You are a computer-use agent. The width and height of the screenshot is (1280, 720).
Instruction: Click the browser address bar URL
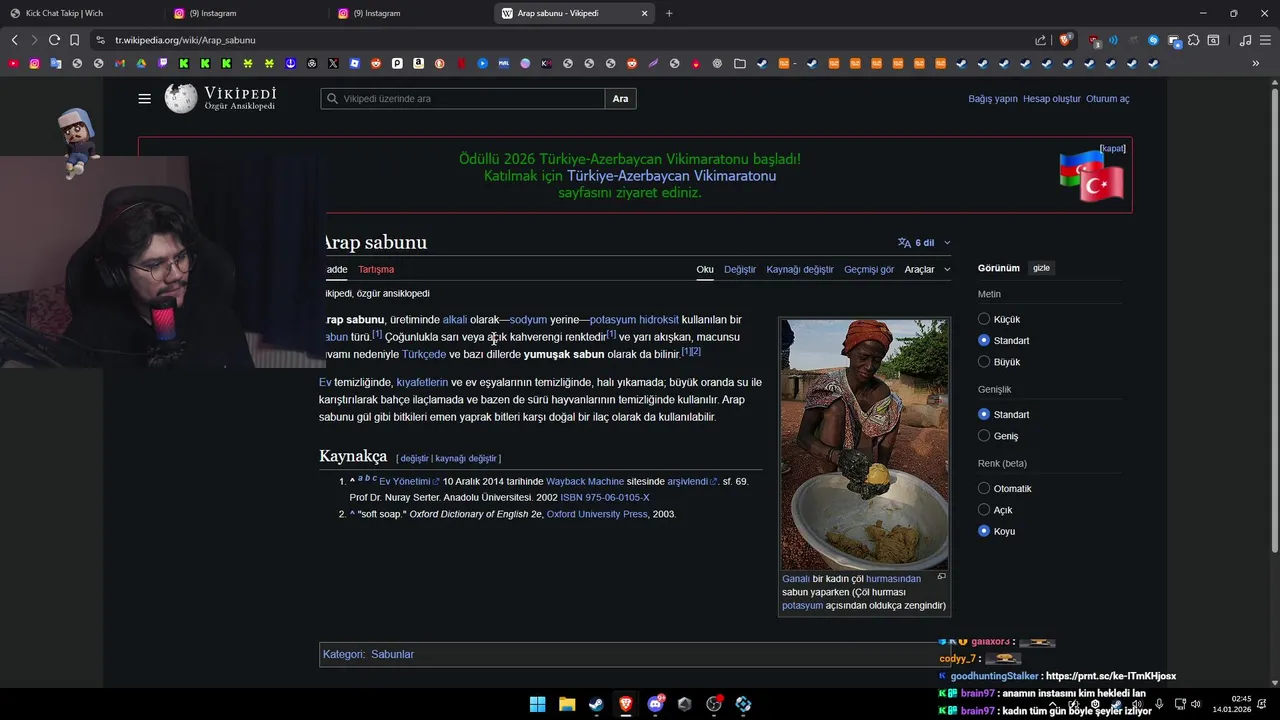pyautogui.click(x=185, y=40)
